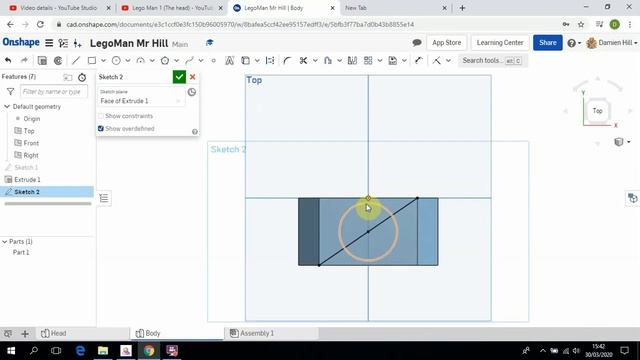Cancel Sketch 2 with the red X
Viewport: 640px width, 360px height.
tap(193, 77)
